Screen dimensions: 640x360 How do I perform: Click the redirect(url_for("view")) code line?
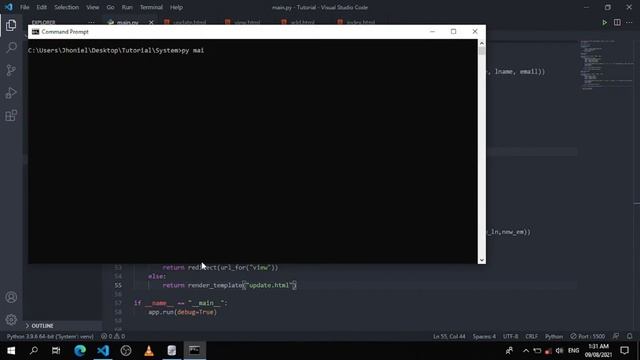220,268
